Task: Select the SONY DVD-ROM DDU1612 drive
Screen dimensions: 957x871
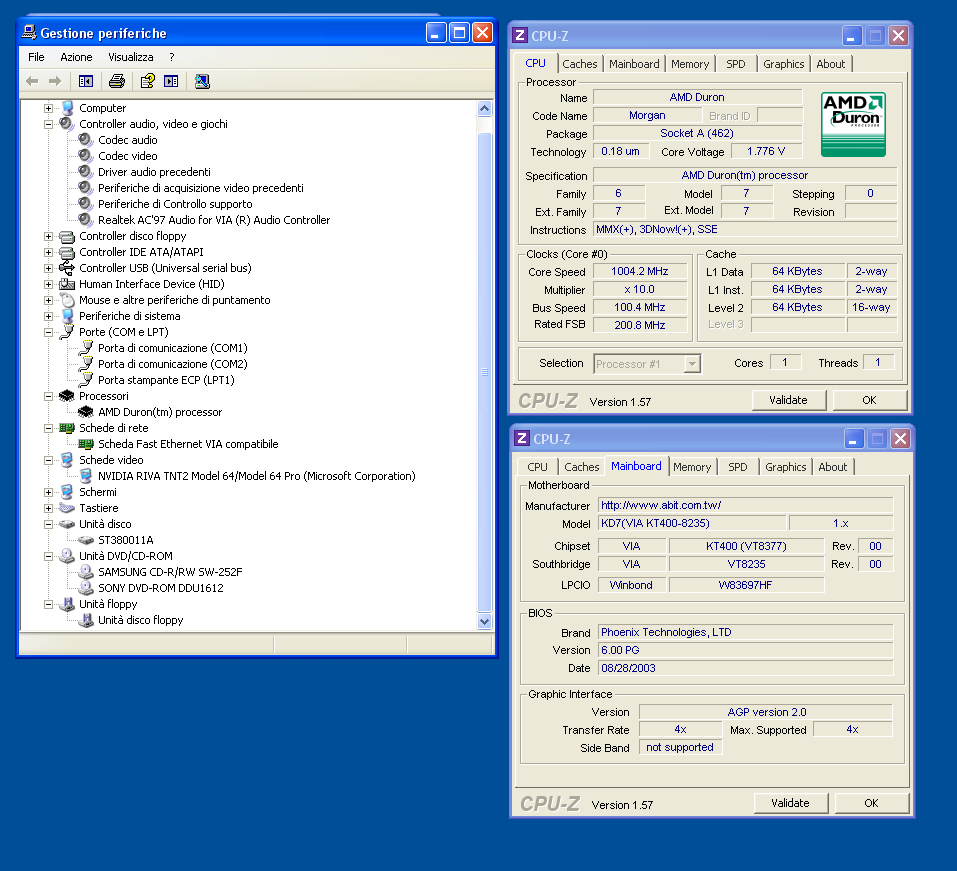Action: click(161, 588)
